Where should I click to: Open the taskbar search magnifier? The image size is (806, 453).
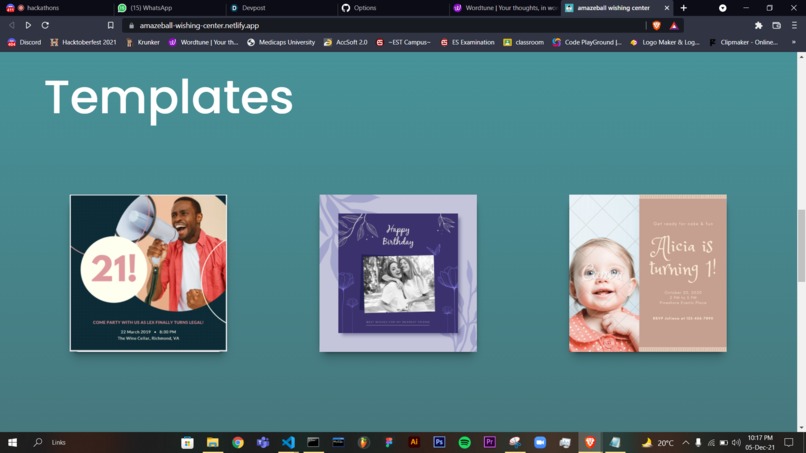click(x=38, y=442)
